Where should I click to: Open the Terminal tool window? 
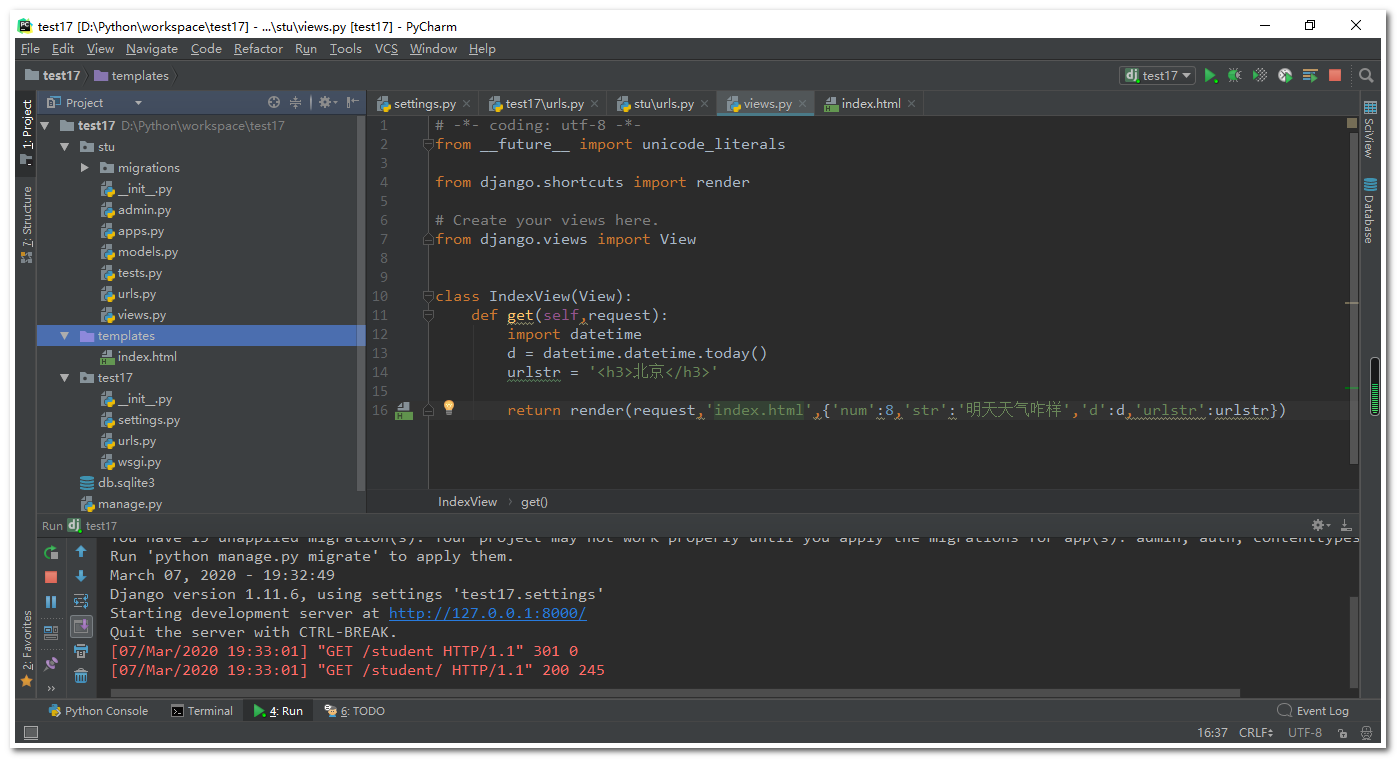click(x=201, y=711)
